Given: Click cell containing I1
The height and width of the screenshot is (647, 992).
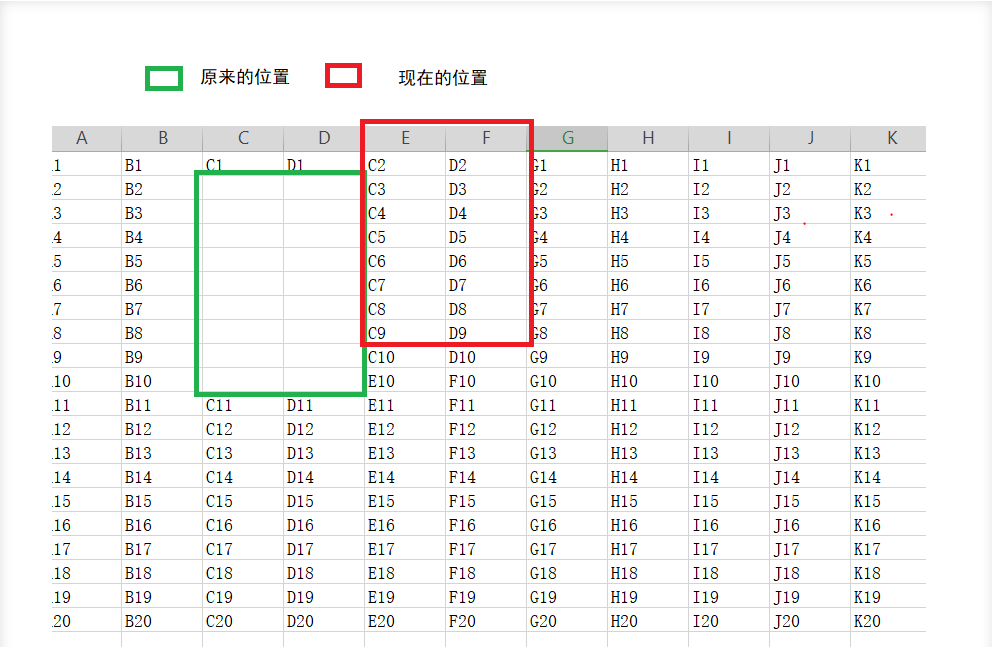Looking at the screenshot, I should tap(729, 166).
